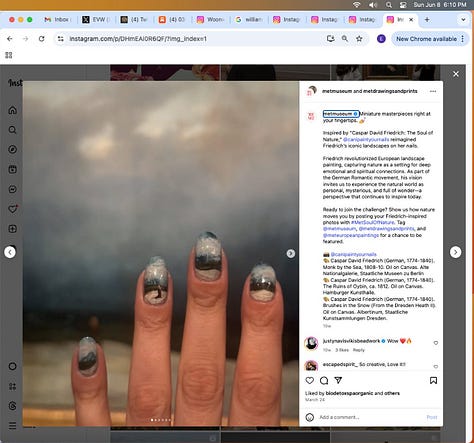This screenshot has height=443, width=474.
Task: Share the post using the paper plane icon
Action: coord(338,380)
